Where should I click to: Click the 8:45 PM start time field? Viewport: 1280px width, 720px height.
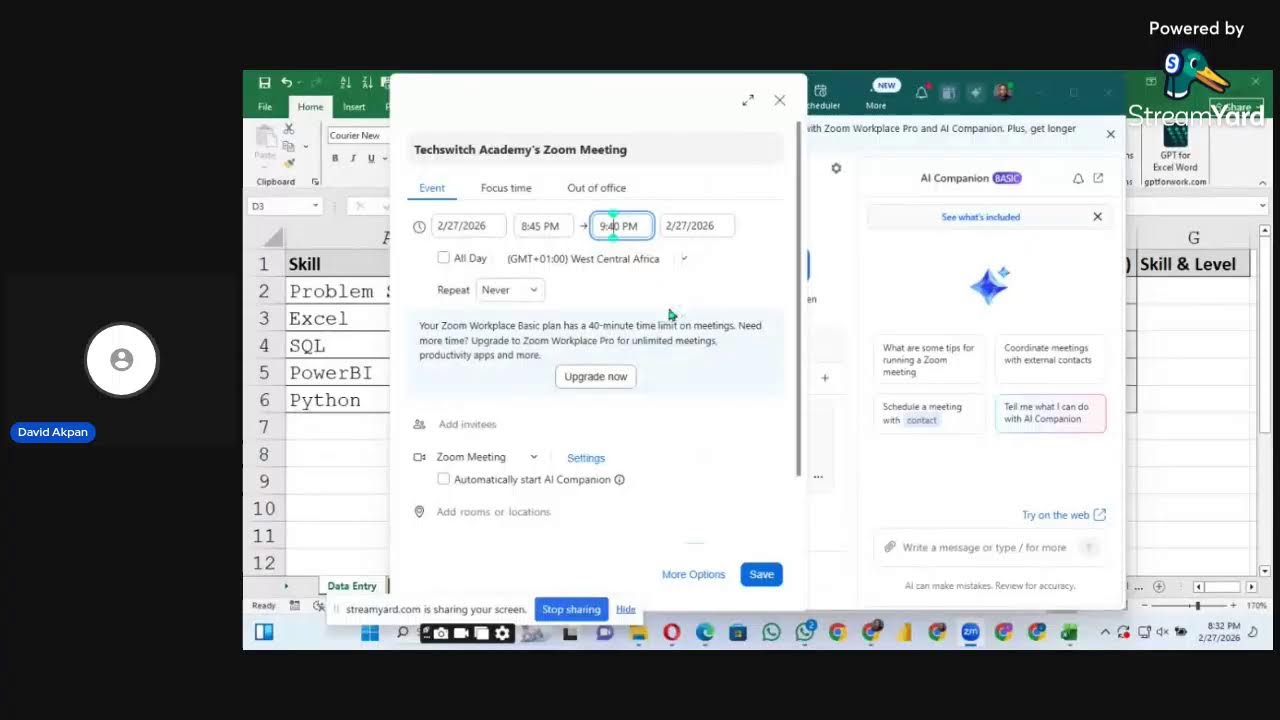(544, 226)
